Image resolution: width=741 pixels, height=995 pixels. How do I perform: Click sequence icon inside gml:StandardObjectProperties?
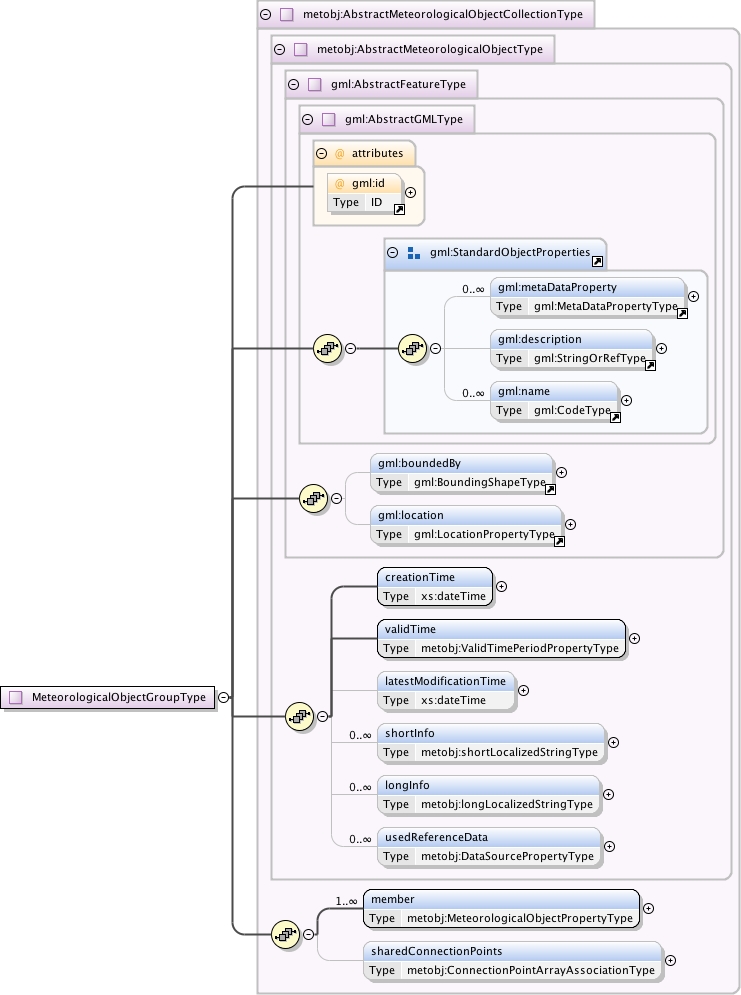[x=412, y=348]
